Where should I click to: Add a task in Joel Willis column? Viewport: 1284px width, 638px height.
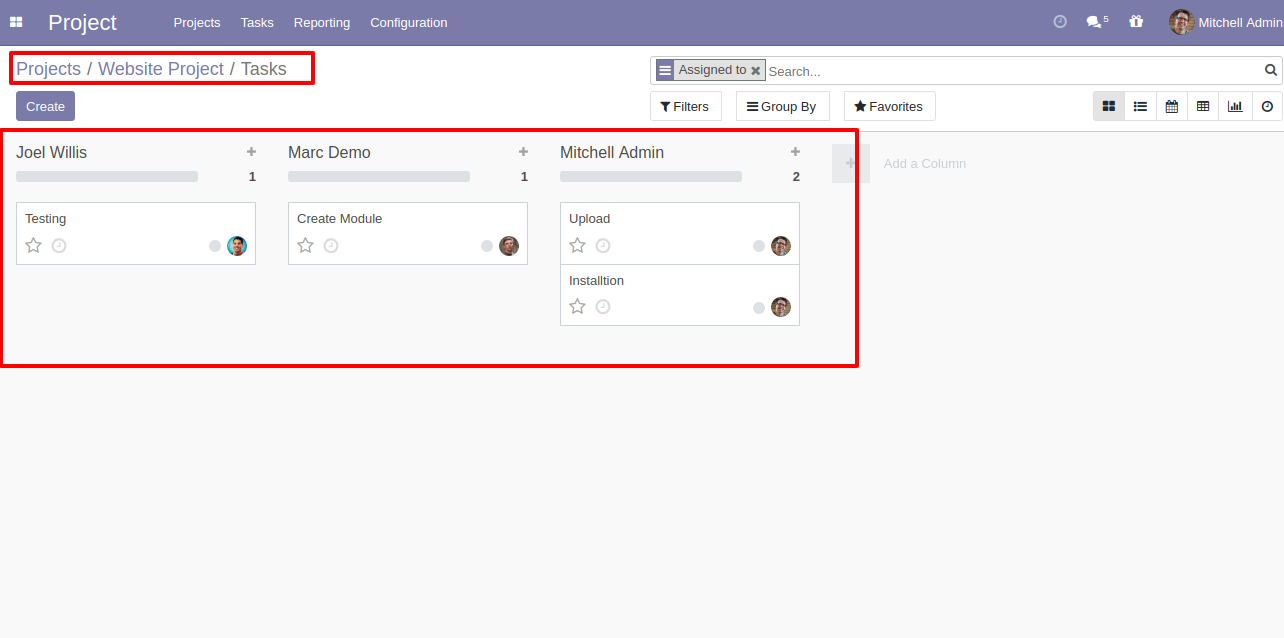pos(251,152)
